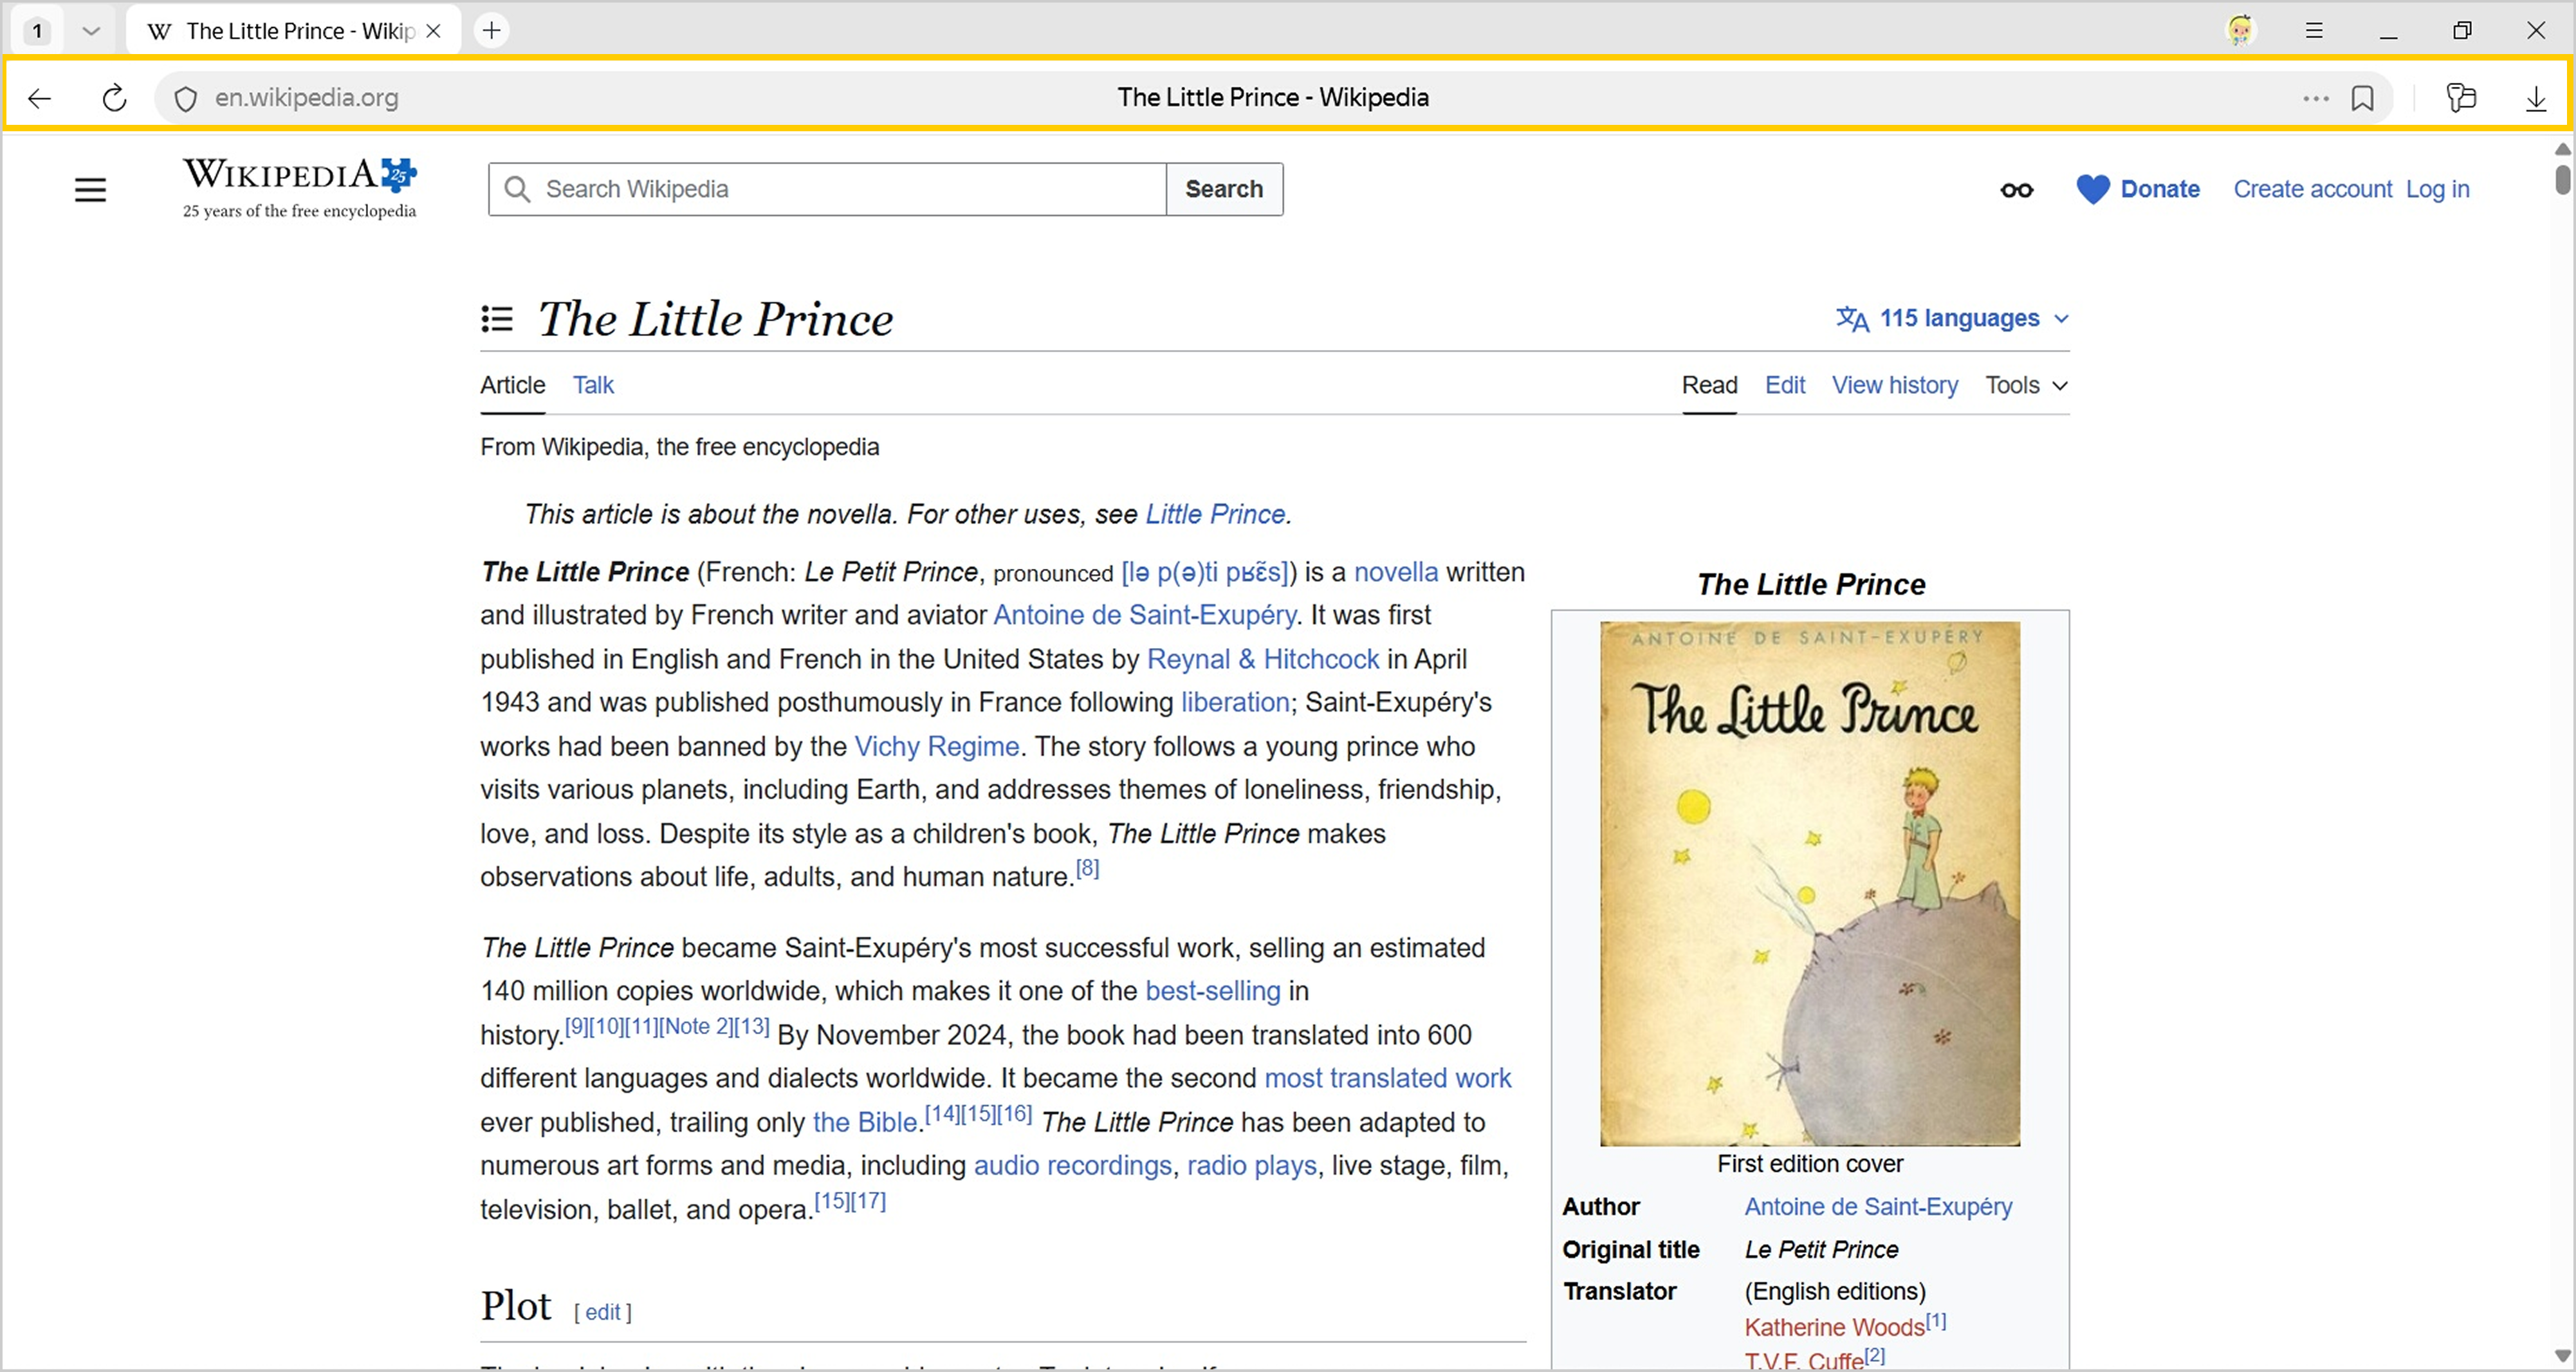The image size is (2576, 1372).
Task: Open the Edit tab
Action: [x=1785, y=385]
